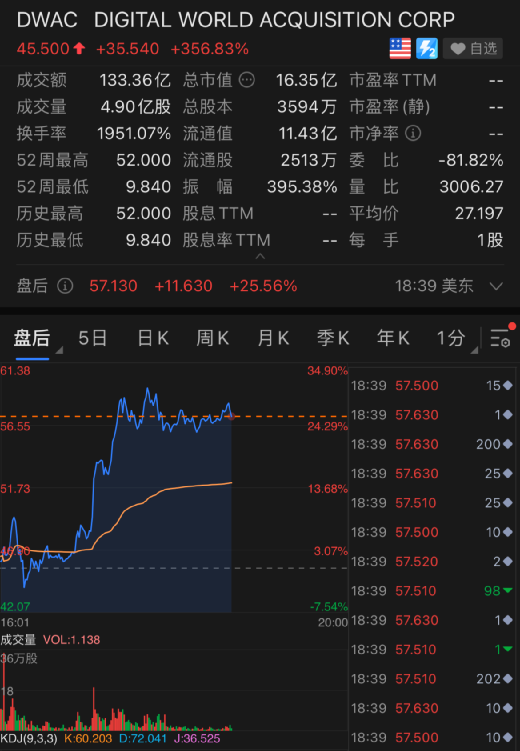Open chart settings icon with red dot
The height and width of the screenshot is (751, 520).
tap(501, 337)
